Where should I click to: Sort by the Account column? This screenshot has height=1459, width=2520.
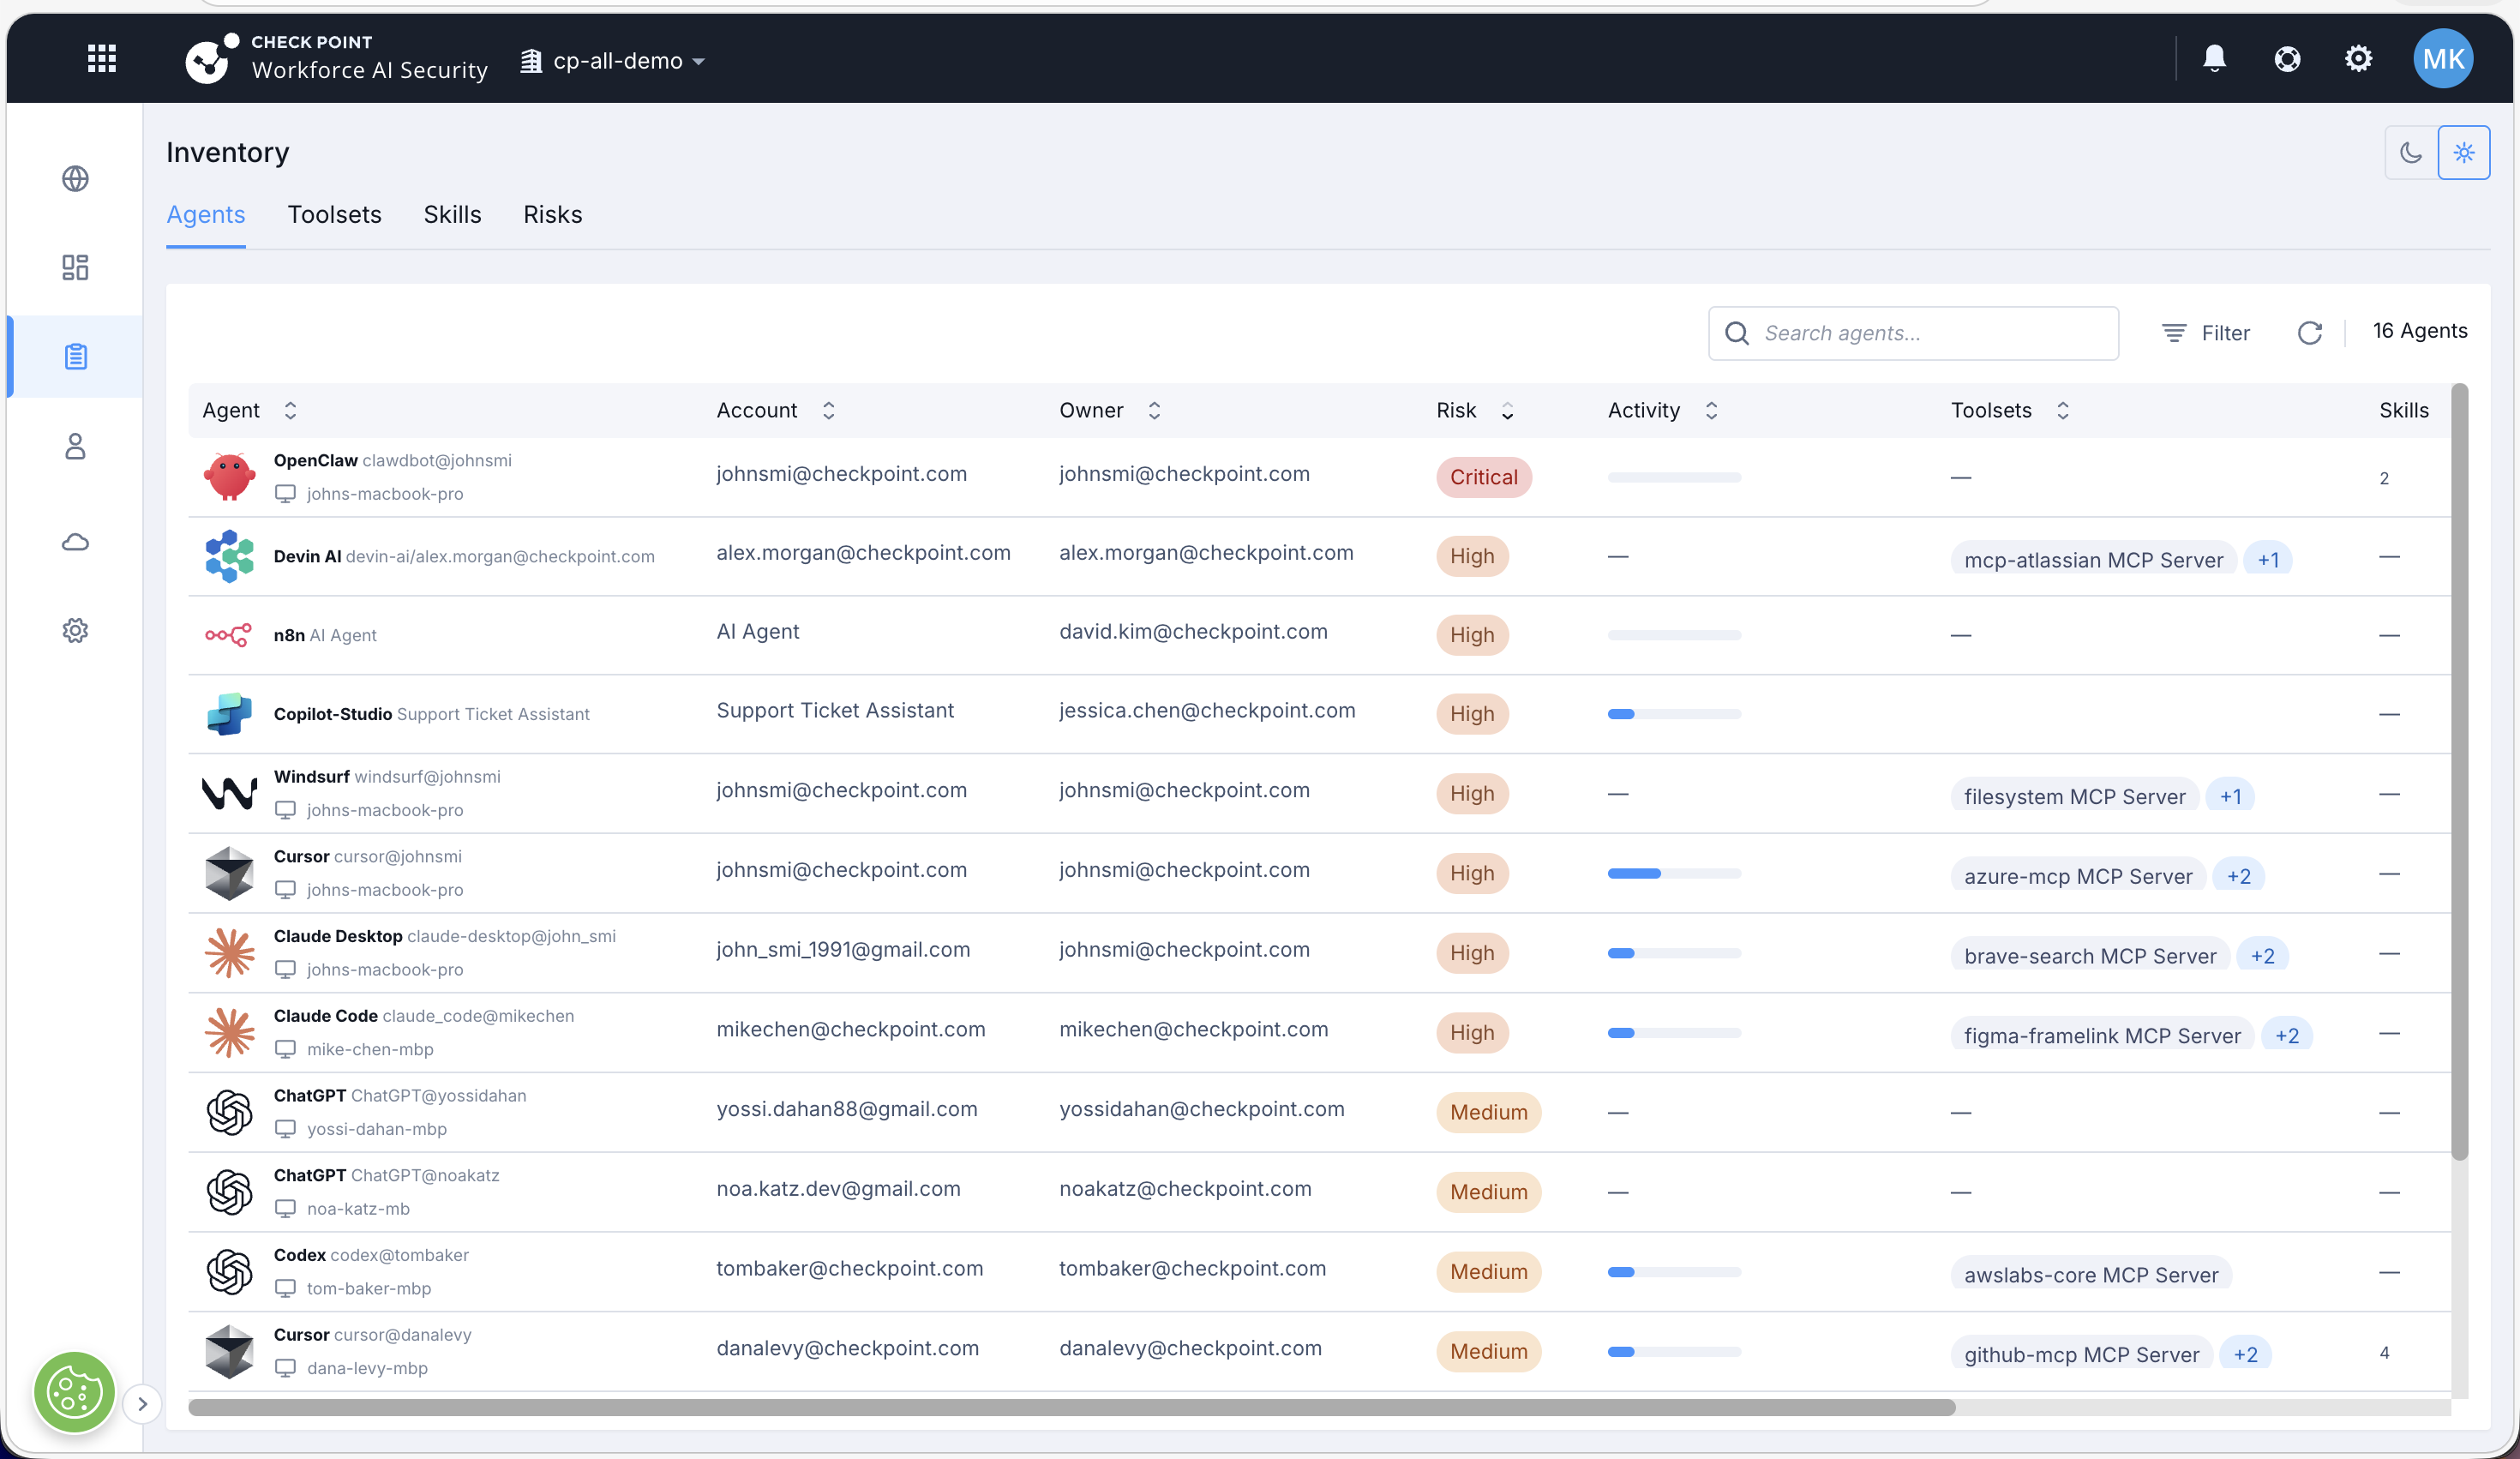click(829, 410)
